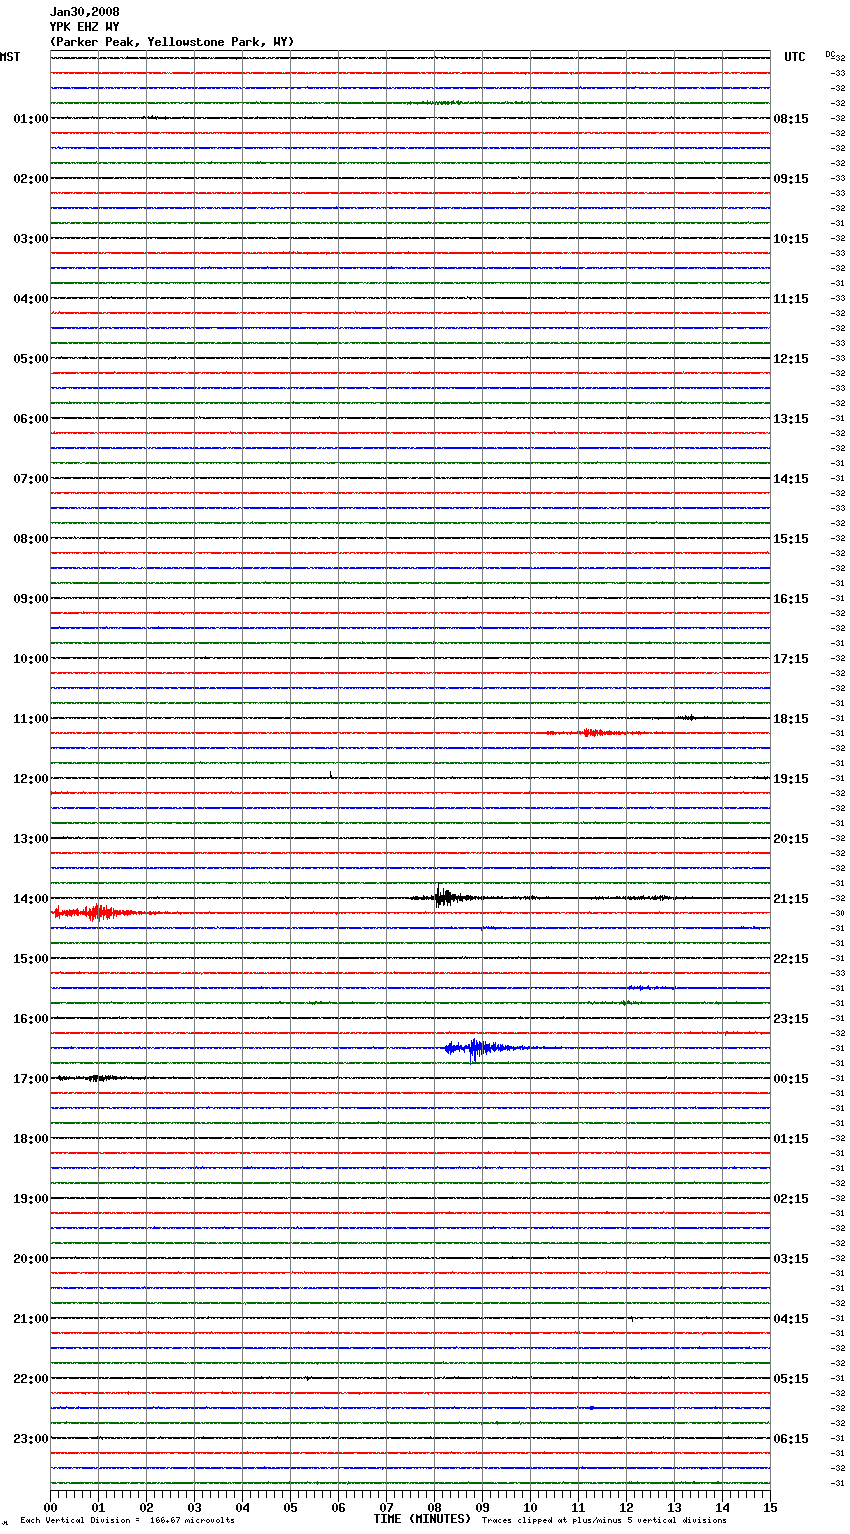This screenshot has width=850, height=1534.
Task: Click the UTC time label '21:15'
Action: tap(791, 899)
